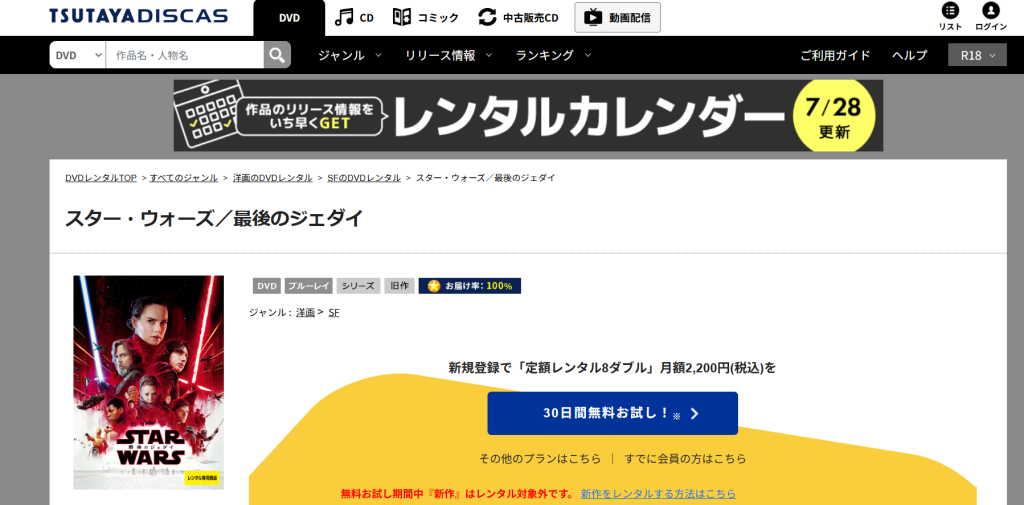1024x505 pixels.
Task: Open the comic book icon
Action: (x=402, y=17)
